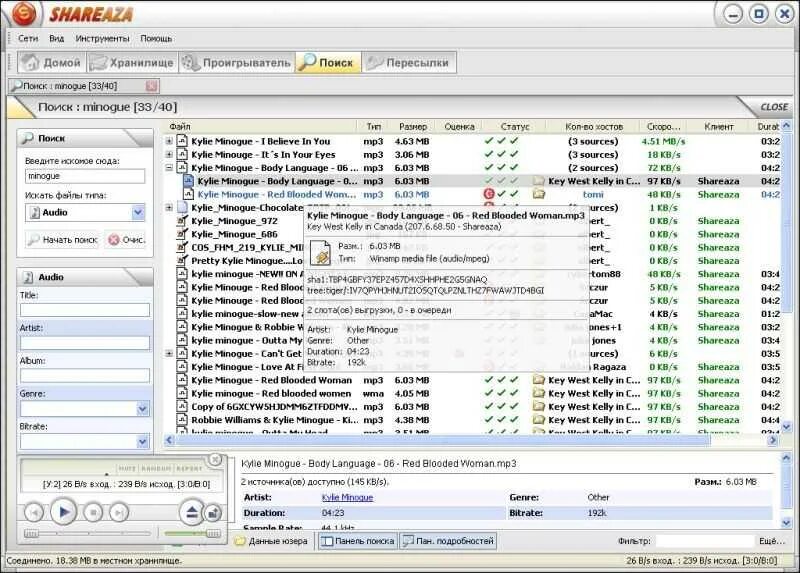Image resolution: width=800 pixels, height=573 pixels.
Task: Click folder icon in 'Copy of 6GXCYW5HJDMM' row
Action: coord(539,406)
